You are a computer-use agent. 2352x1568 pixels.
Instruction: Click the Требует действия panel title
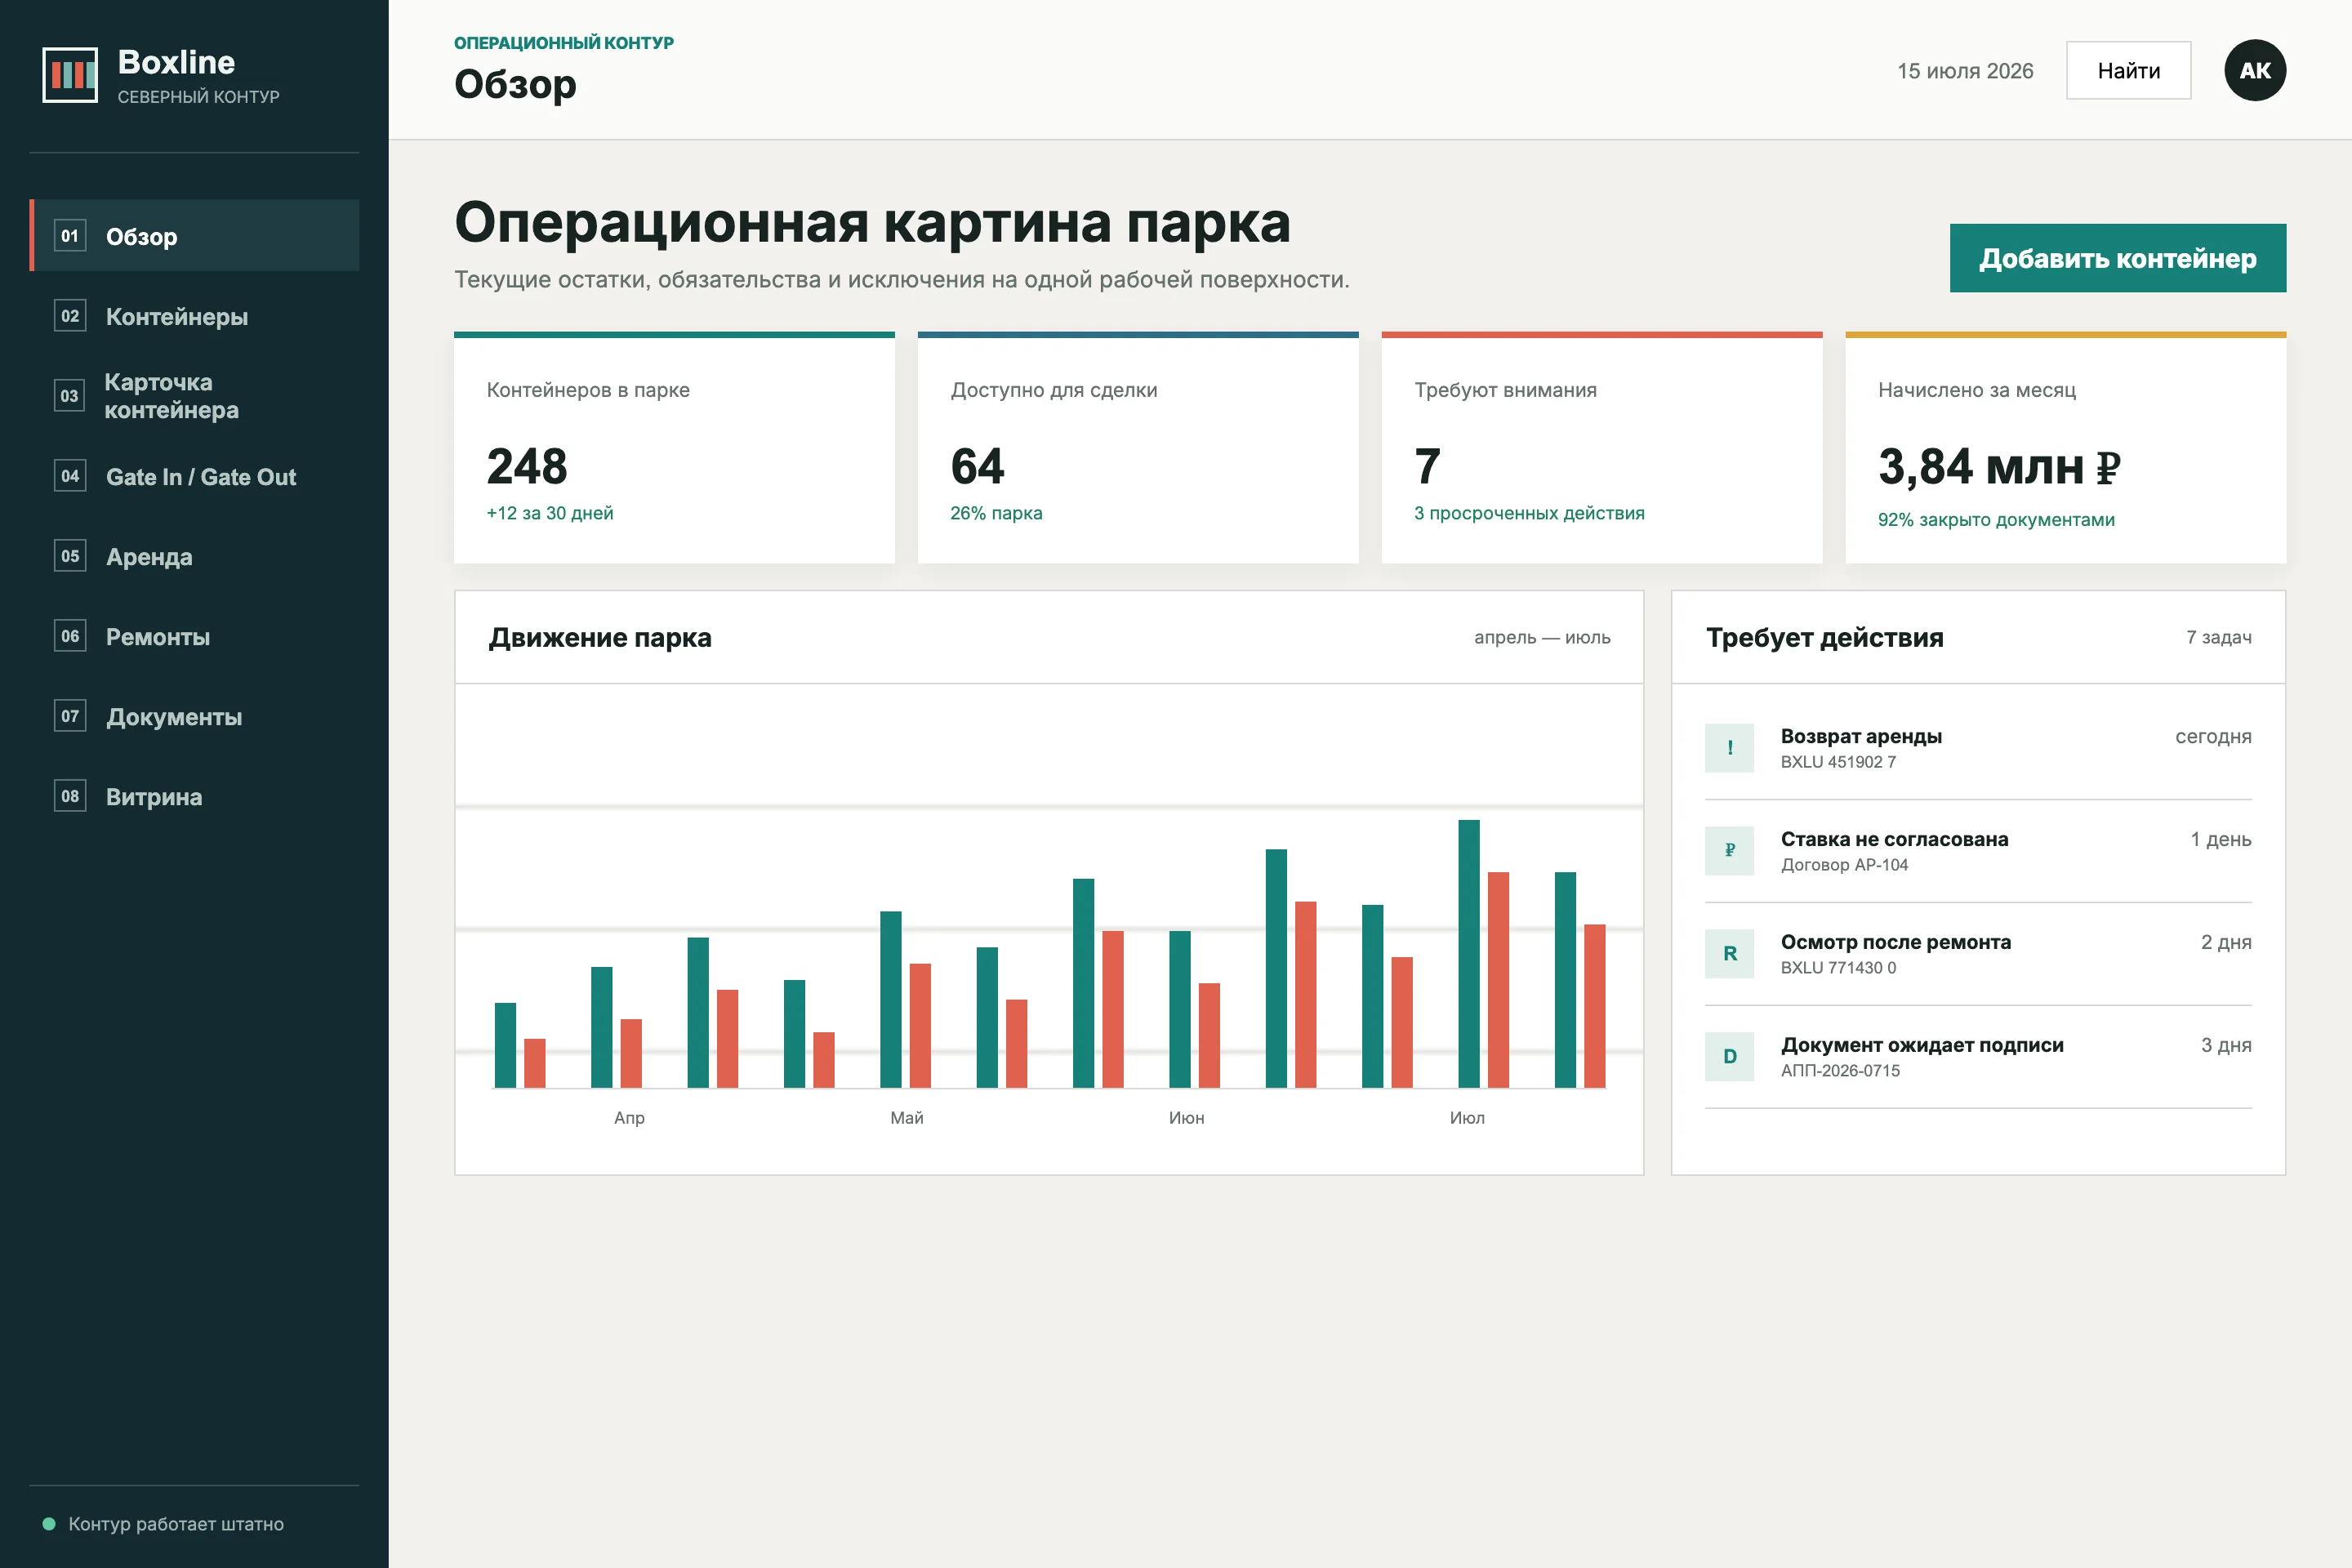click(x=1824, y=638)
